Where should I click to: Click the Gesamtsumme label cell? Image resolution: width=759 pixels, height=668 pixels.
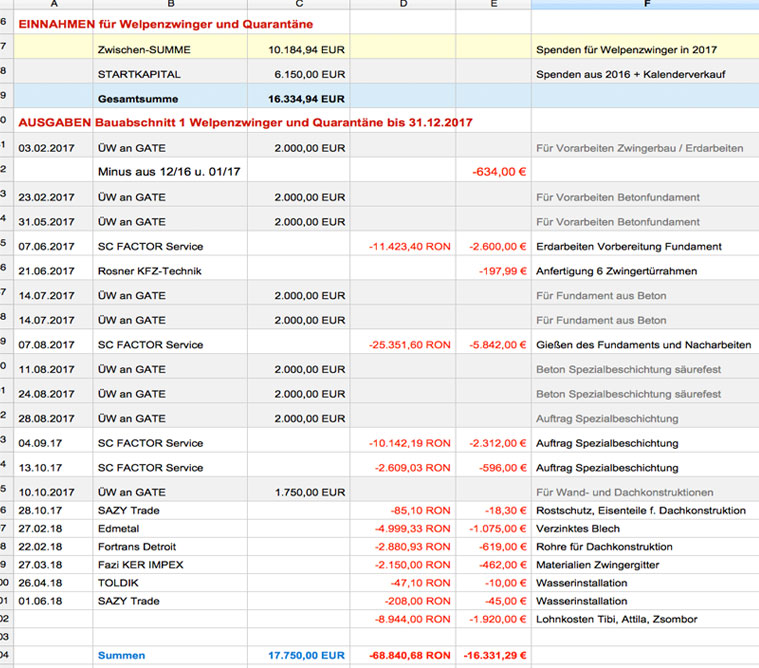click(x=170, y=96)
